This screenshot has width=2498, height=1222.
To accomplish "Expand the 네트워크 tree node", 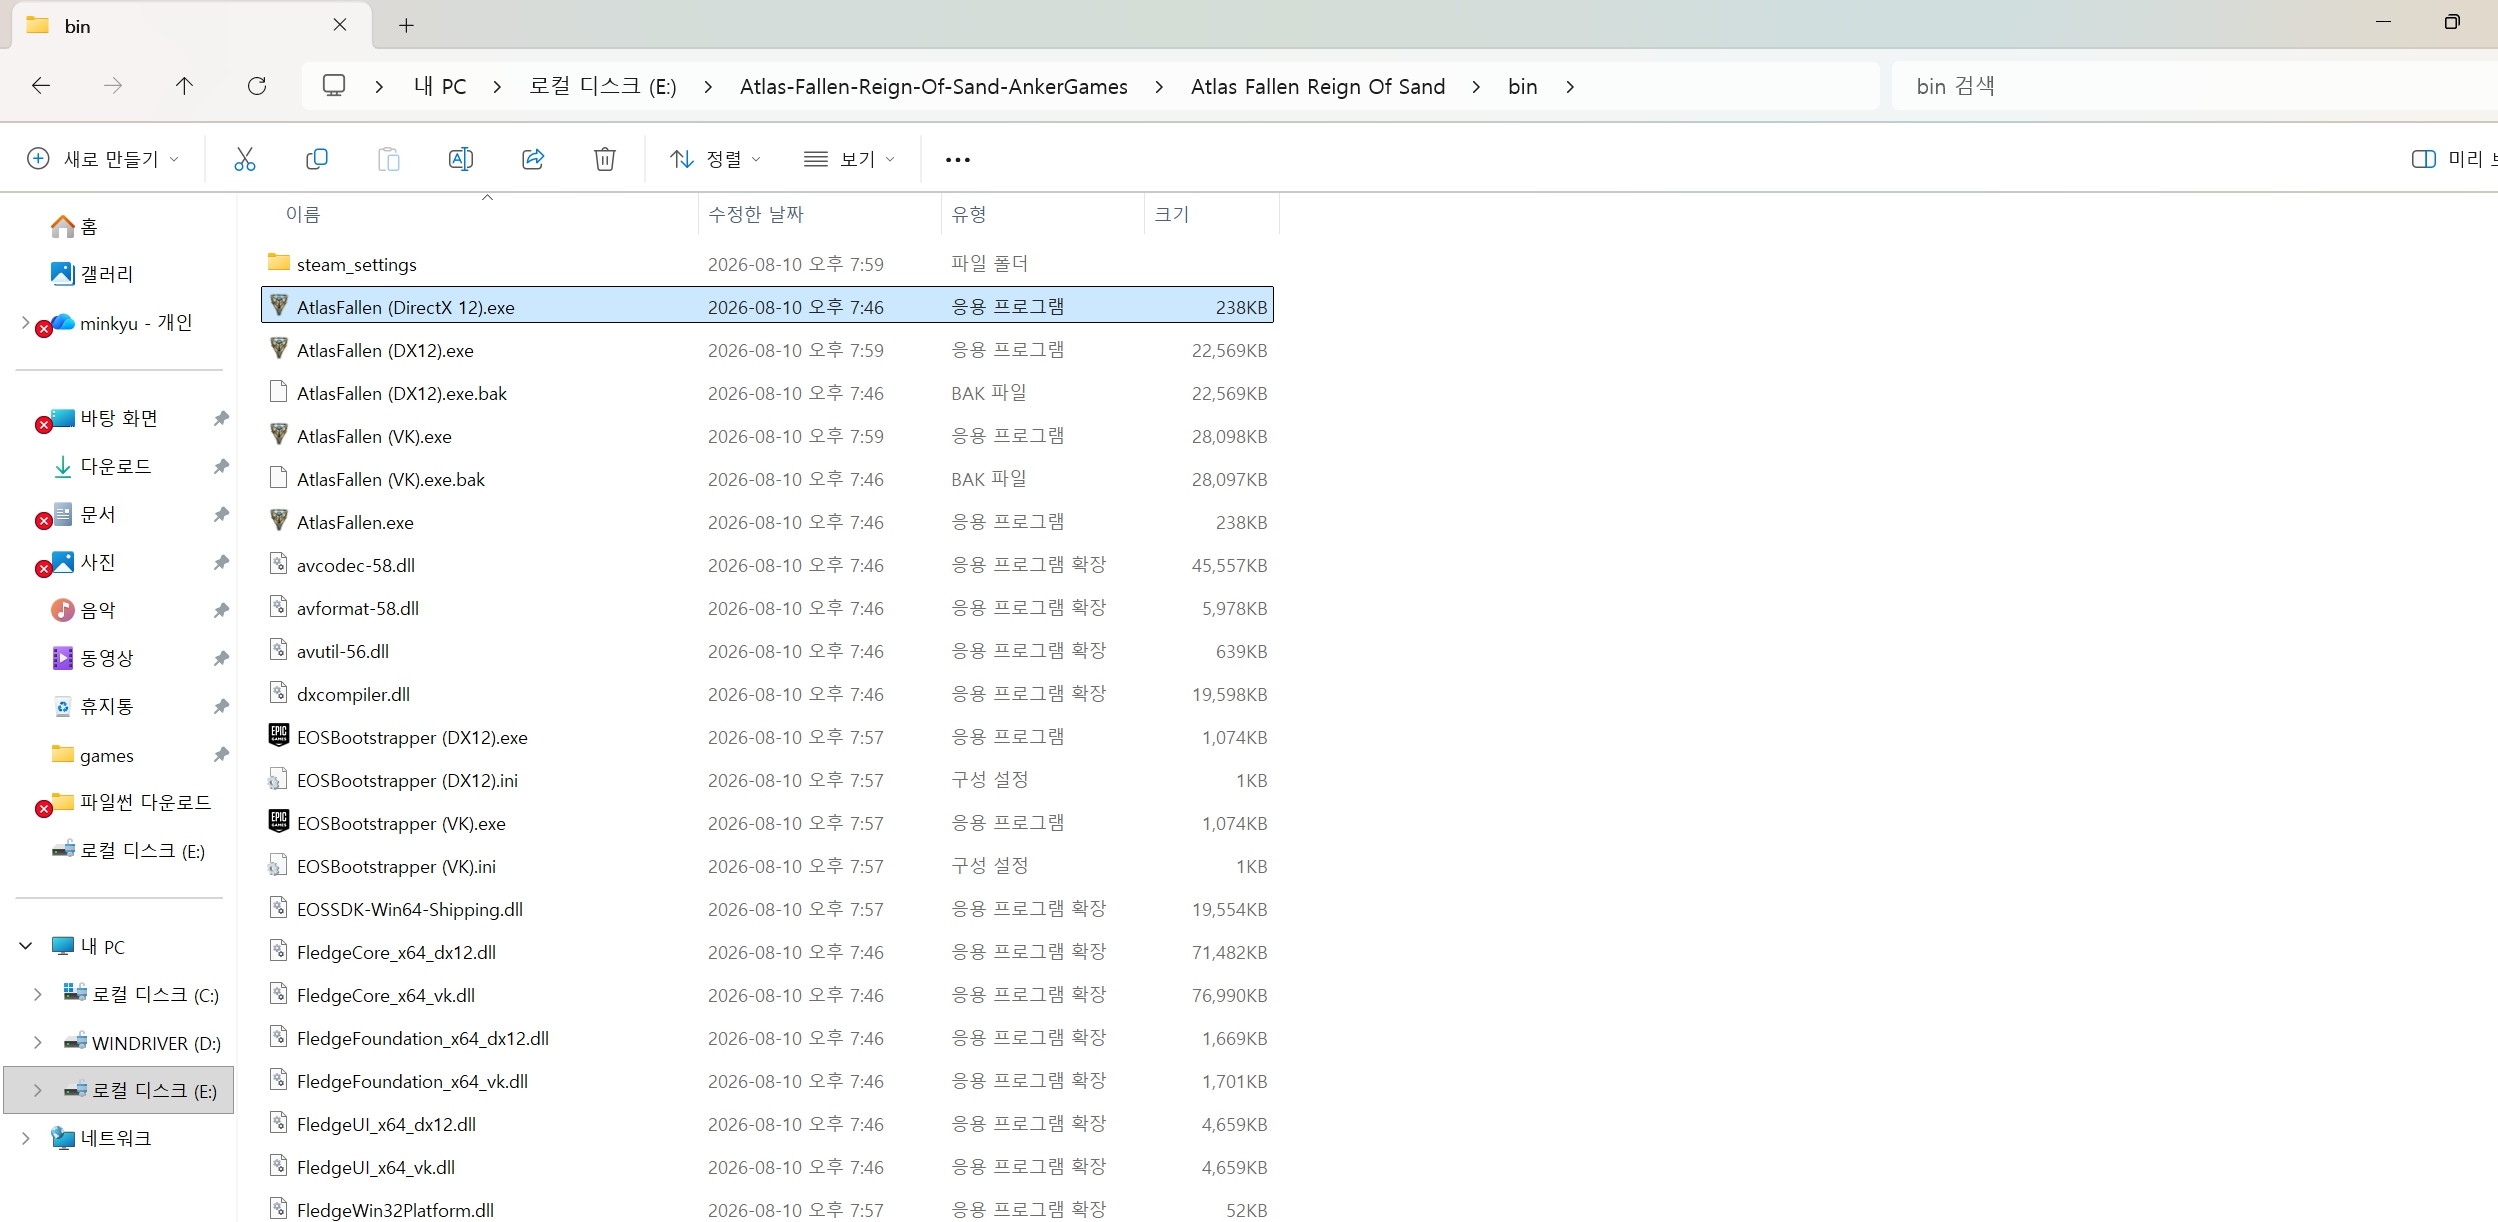I will [25, 1138].
